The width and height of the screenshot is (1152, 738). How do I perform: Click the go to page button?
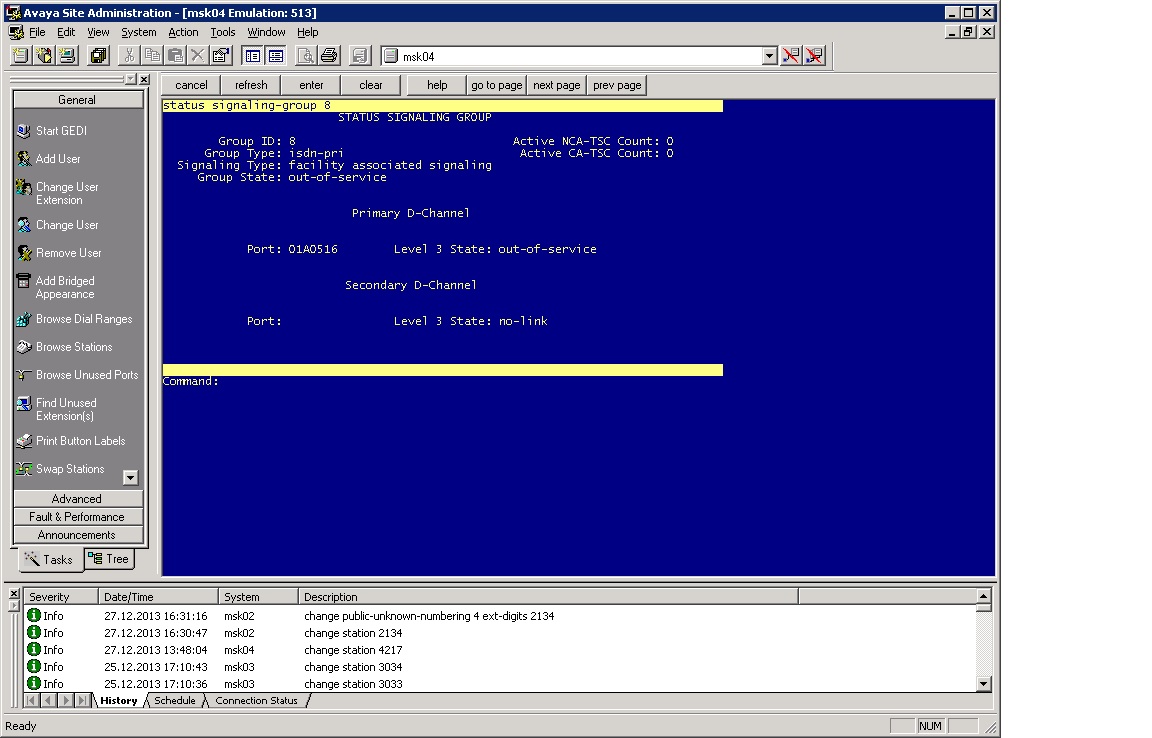497,85
